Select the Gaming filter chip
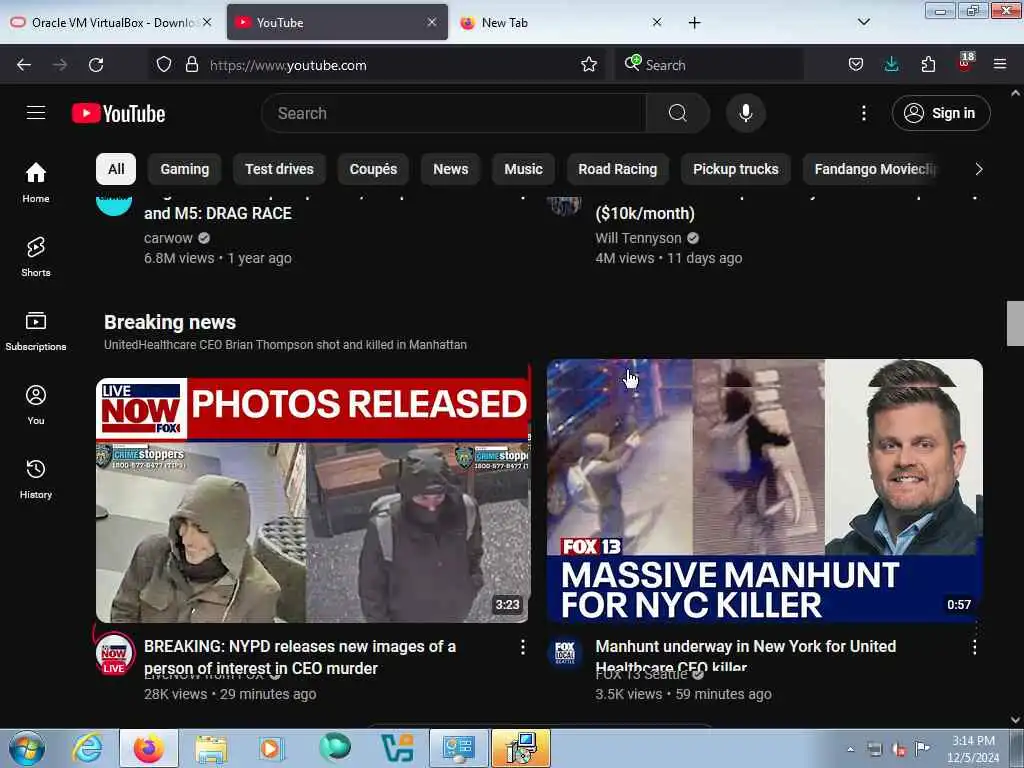 [185, 169]
